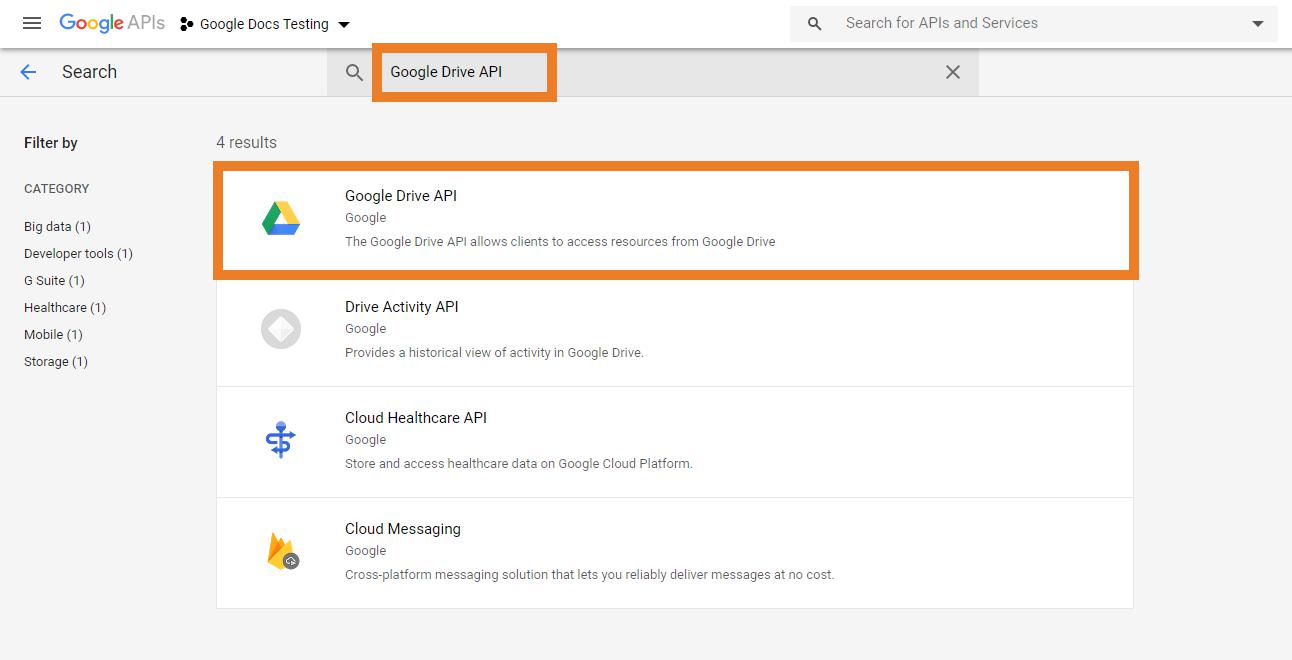Click 'Store and access healthcare data' description
The image size is (1292, 660).
pyautogui.click(x=519, y=464)
